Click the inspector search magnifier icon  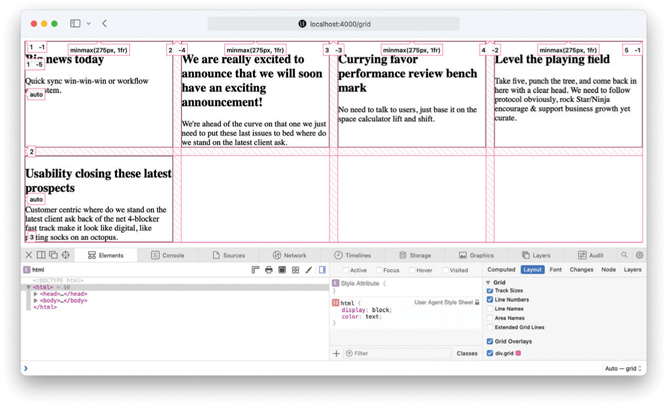pos(624,255)
